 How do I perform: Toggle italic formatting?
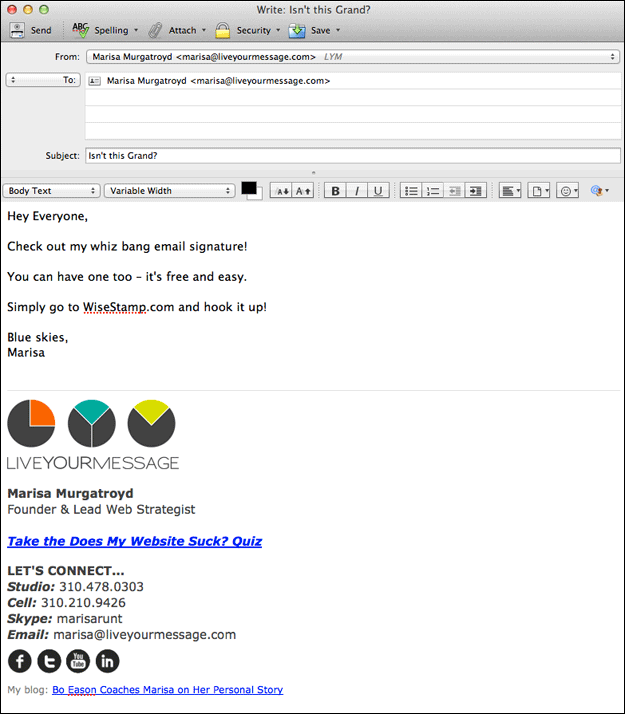[357, 191]
